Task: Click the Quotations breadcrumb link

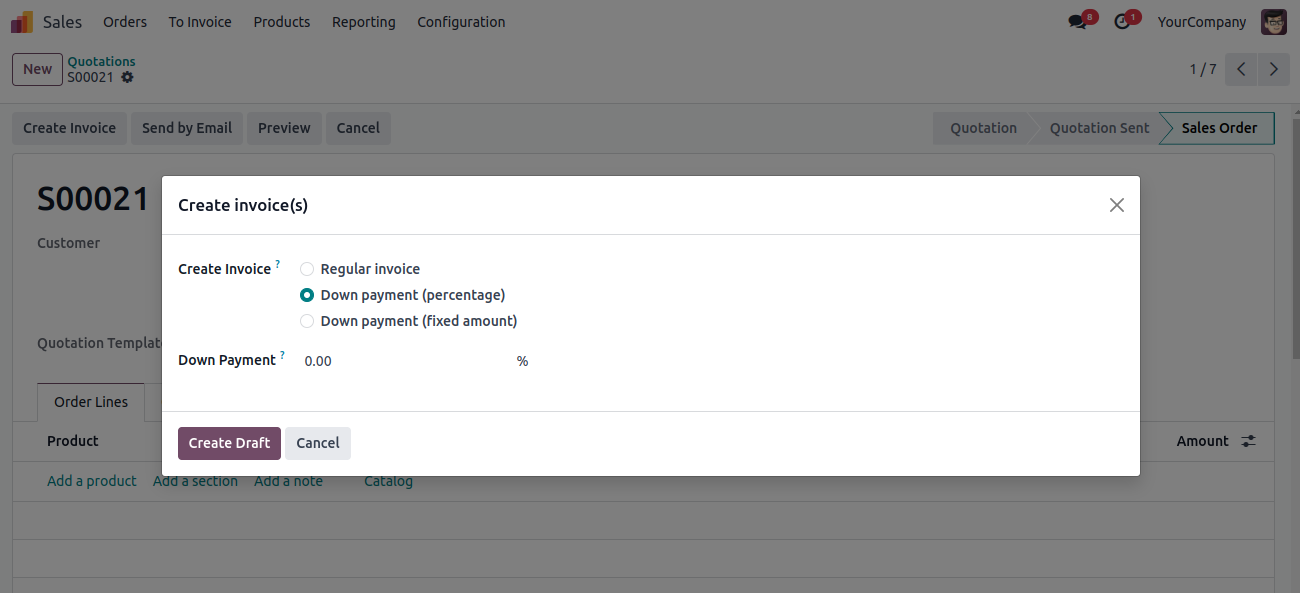Action: click(101, 61)
